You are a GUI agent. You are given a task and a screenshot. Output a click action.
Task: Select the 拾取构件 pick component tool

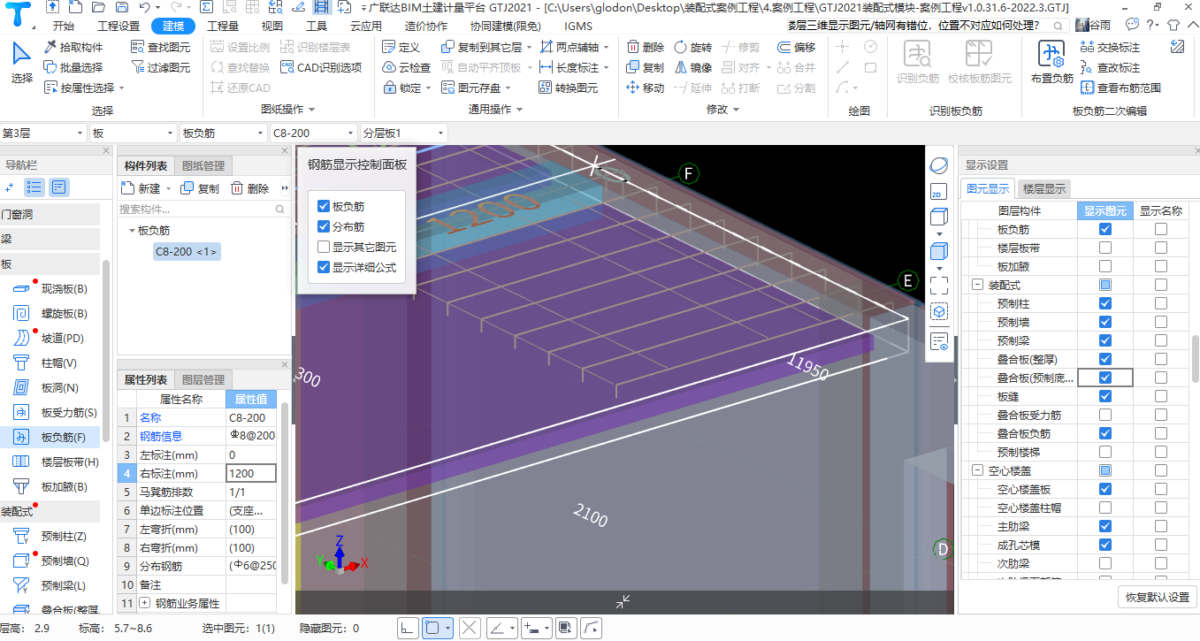[75, 47]
